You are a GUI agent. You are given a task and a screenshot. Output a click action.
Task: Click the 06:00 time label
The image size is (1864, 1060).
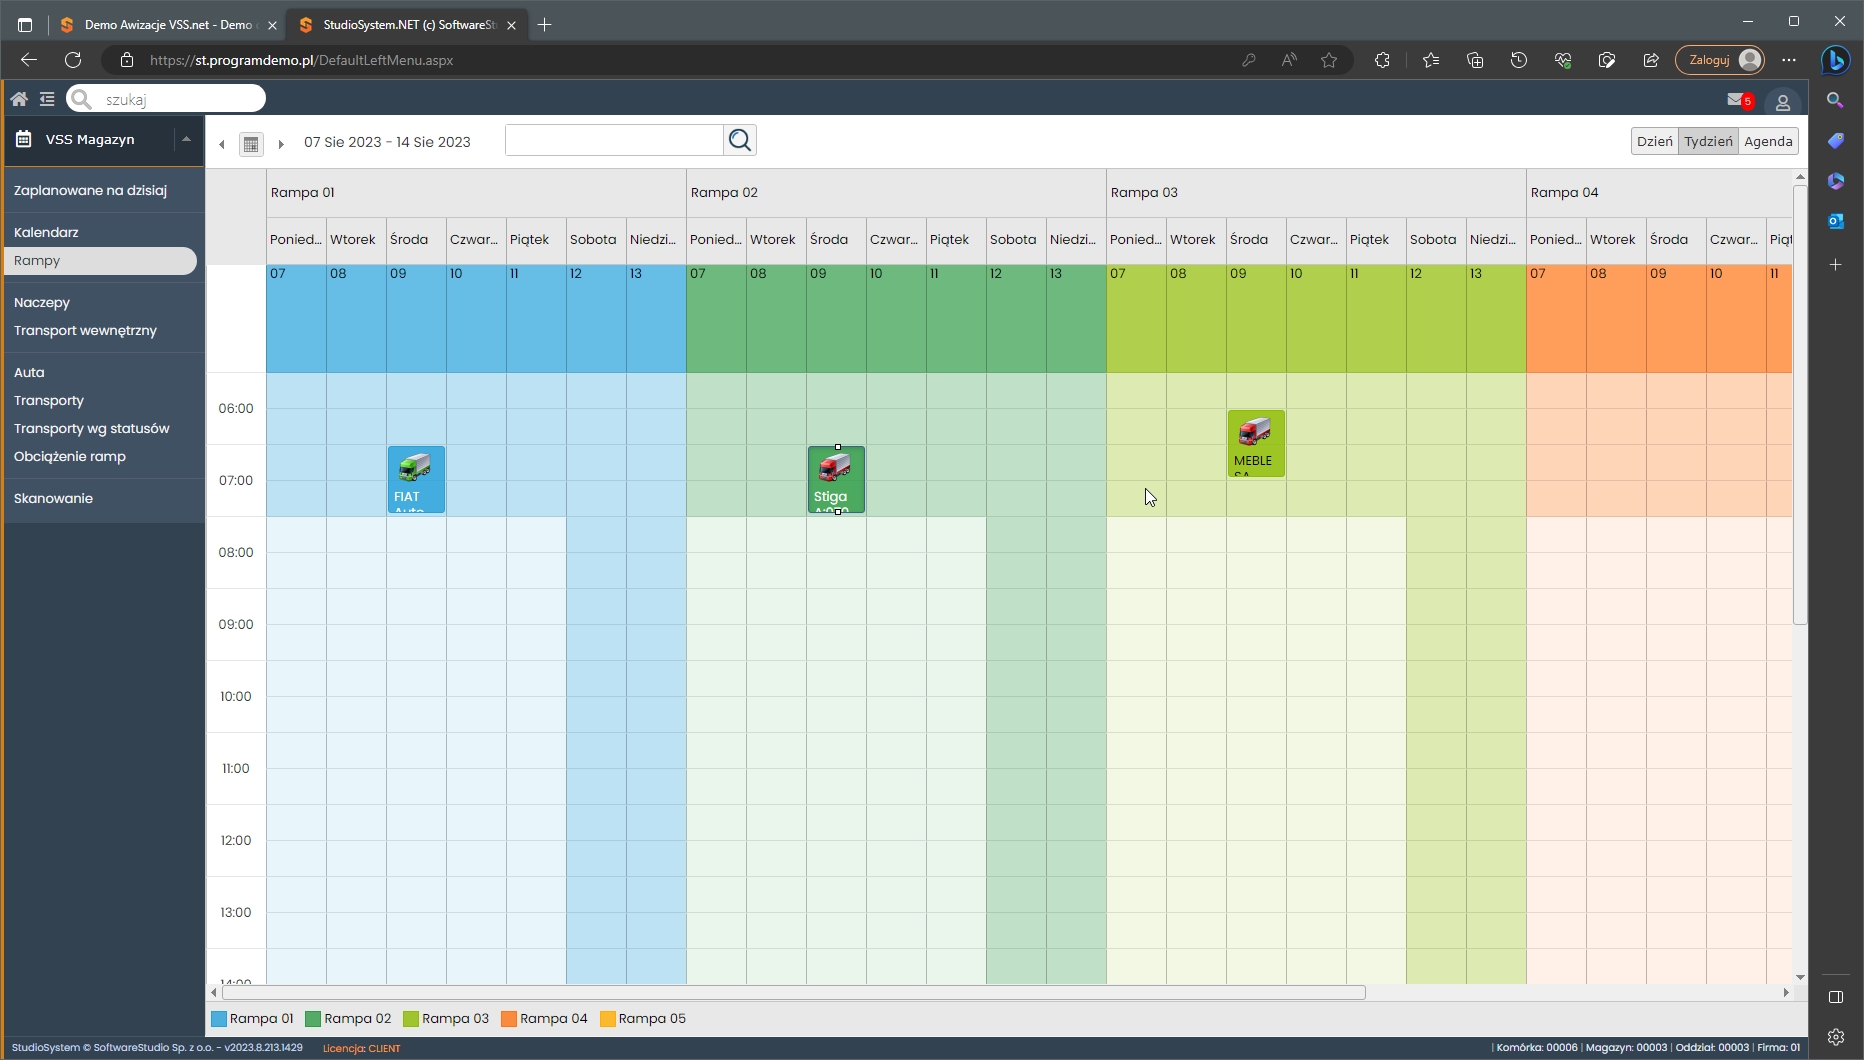coord(236,408)
